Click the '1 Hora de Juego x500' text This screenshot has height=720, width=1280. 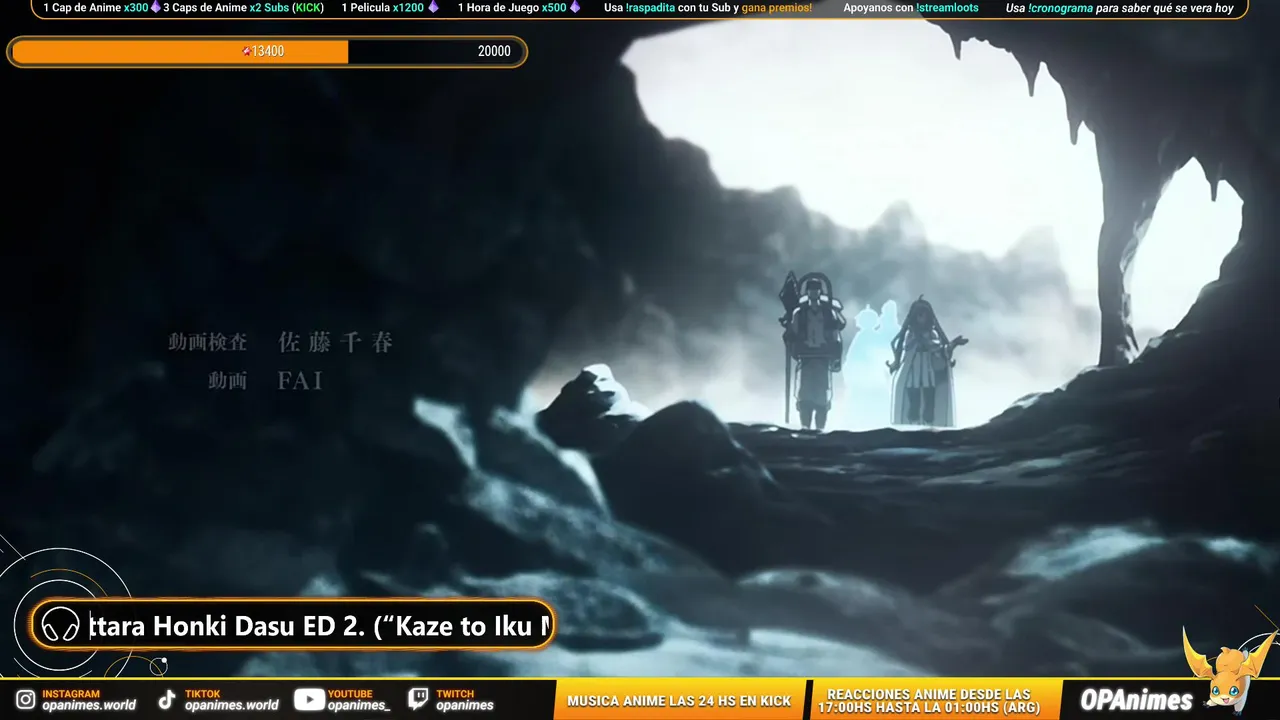512,8
